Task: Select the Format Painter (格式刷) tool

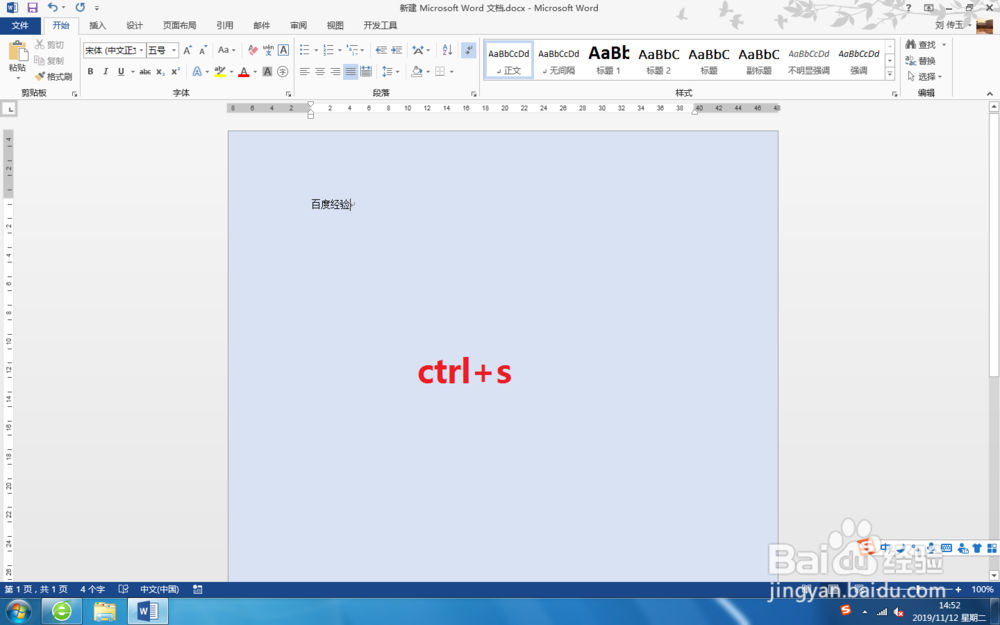Action: [53, 77]
